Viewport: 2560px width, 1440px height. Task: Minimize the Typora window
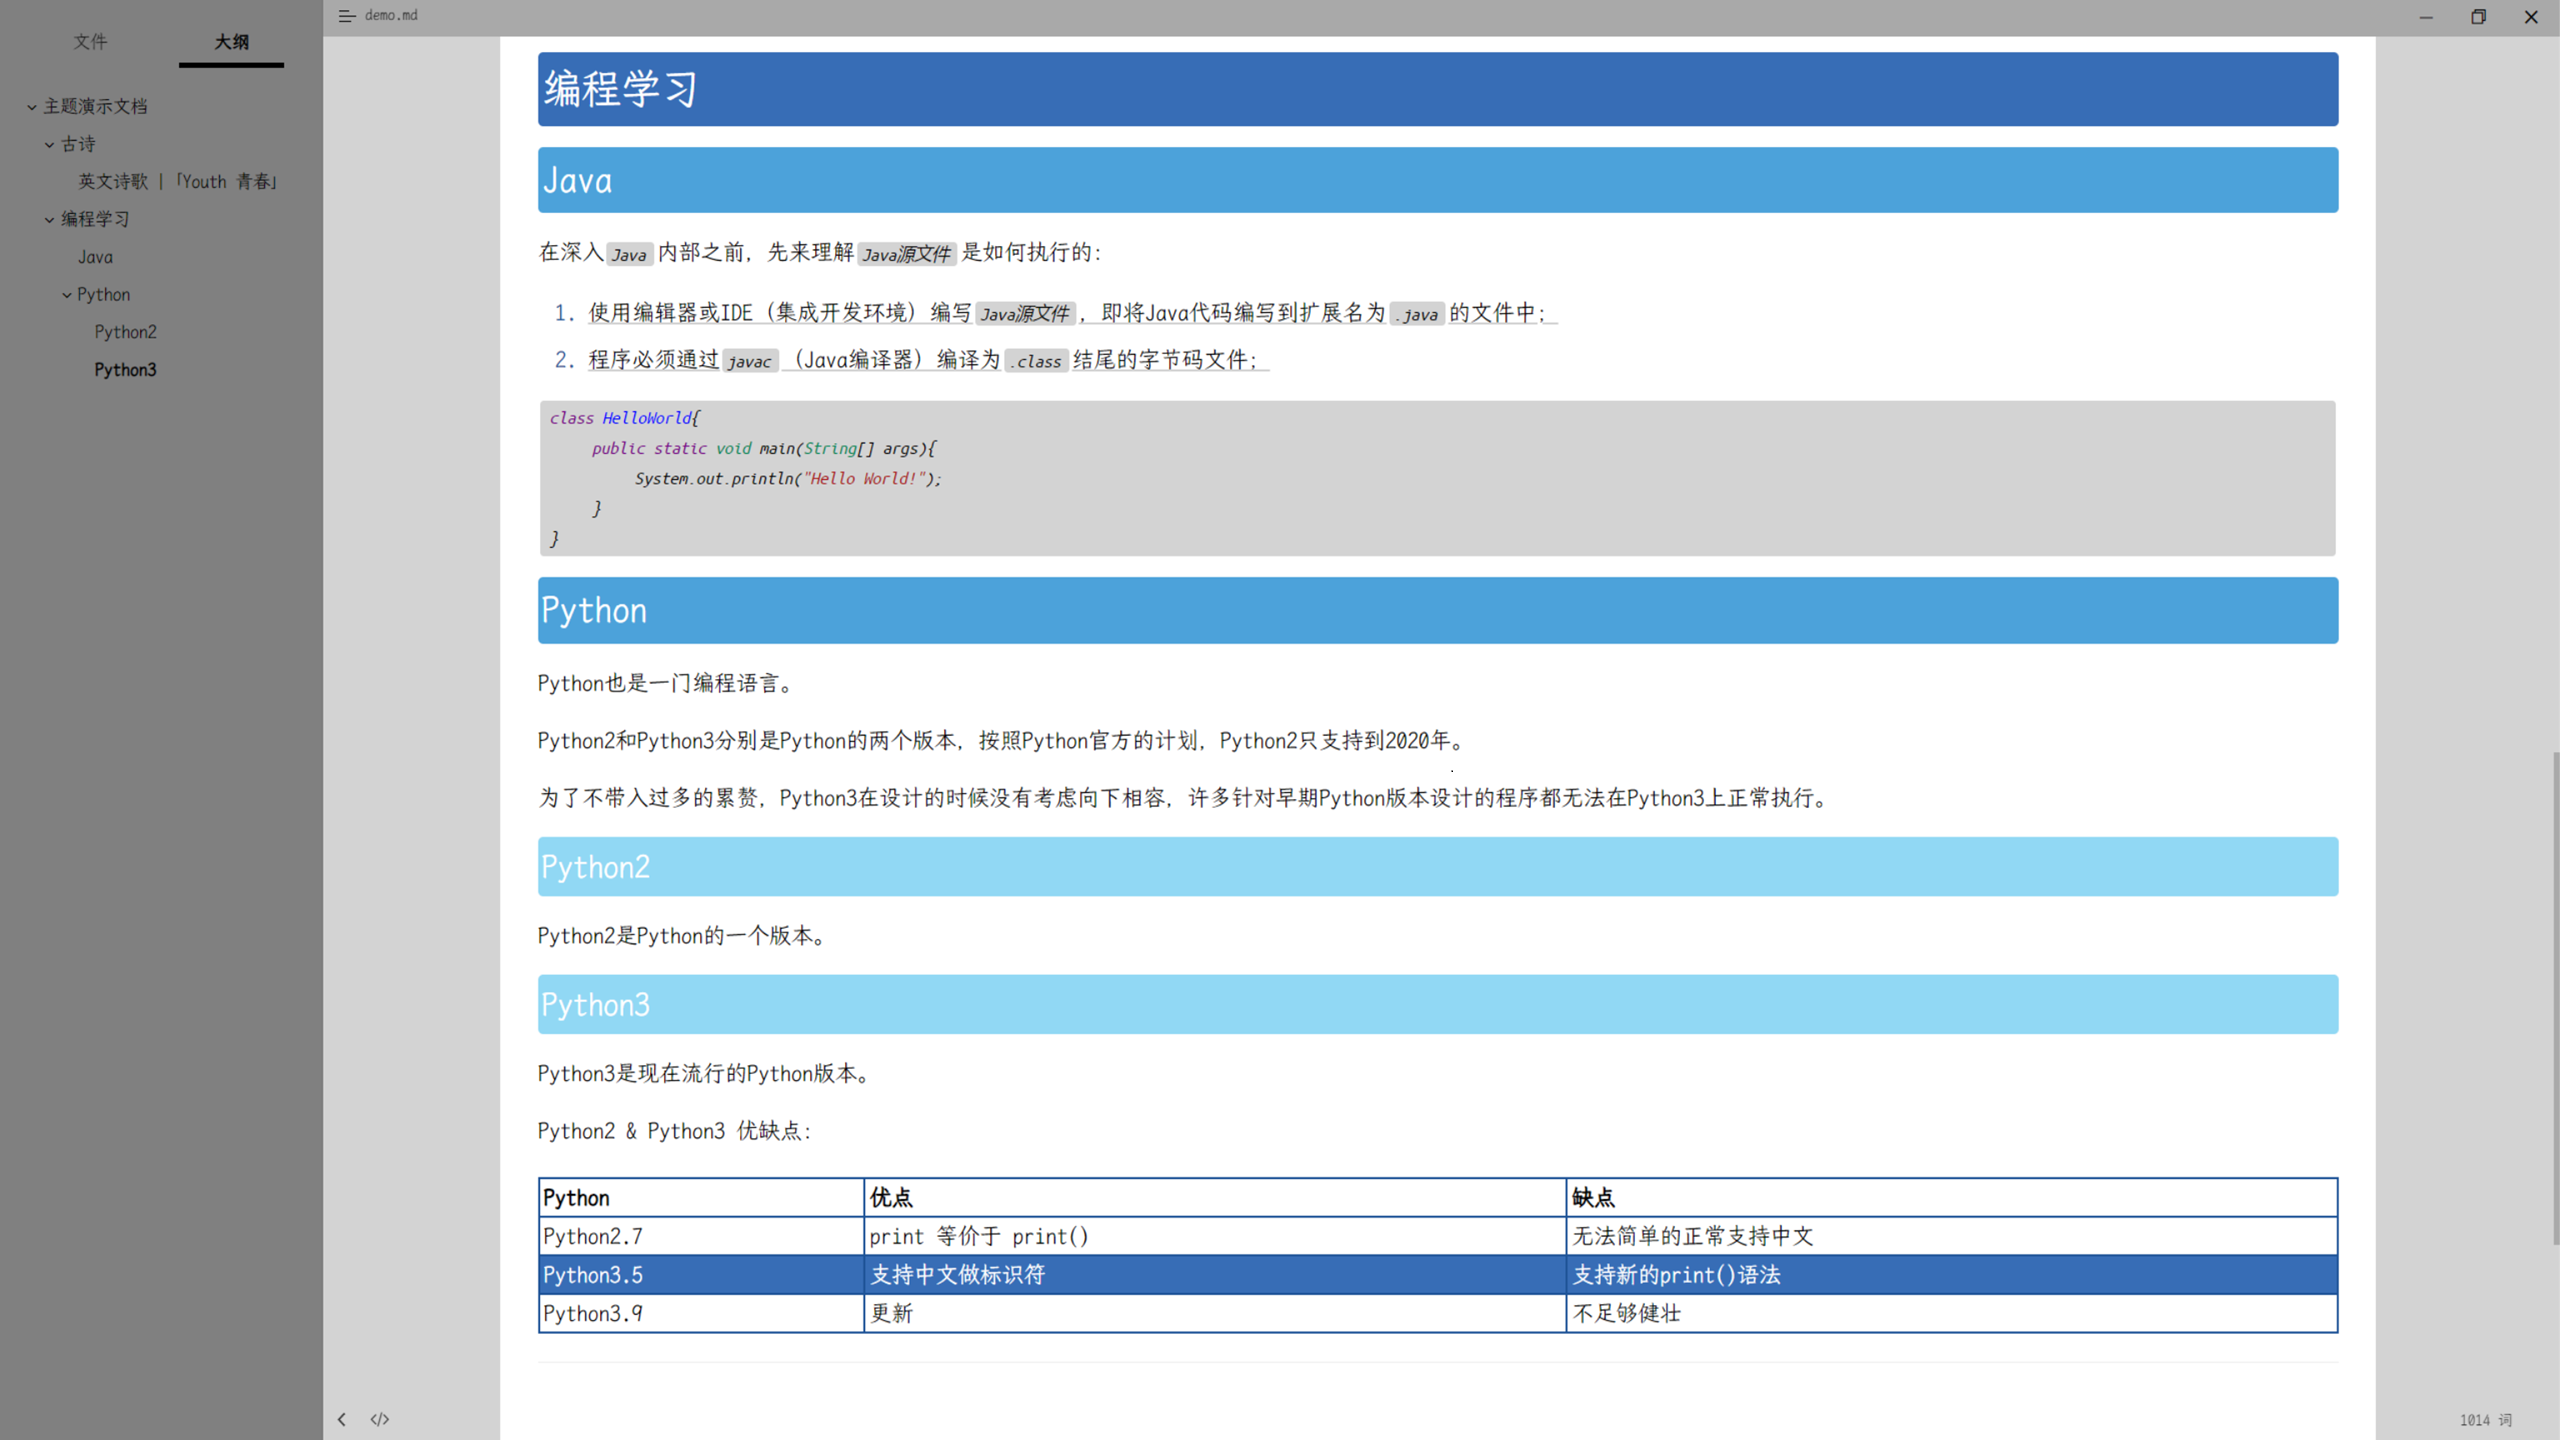(x=2426, y=17)
